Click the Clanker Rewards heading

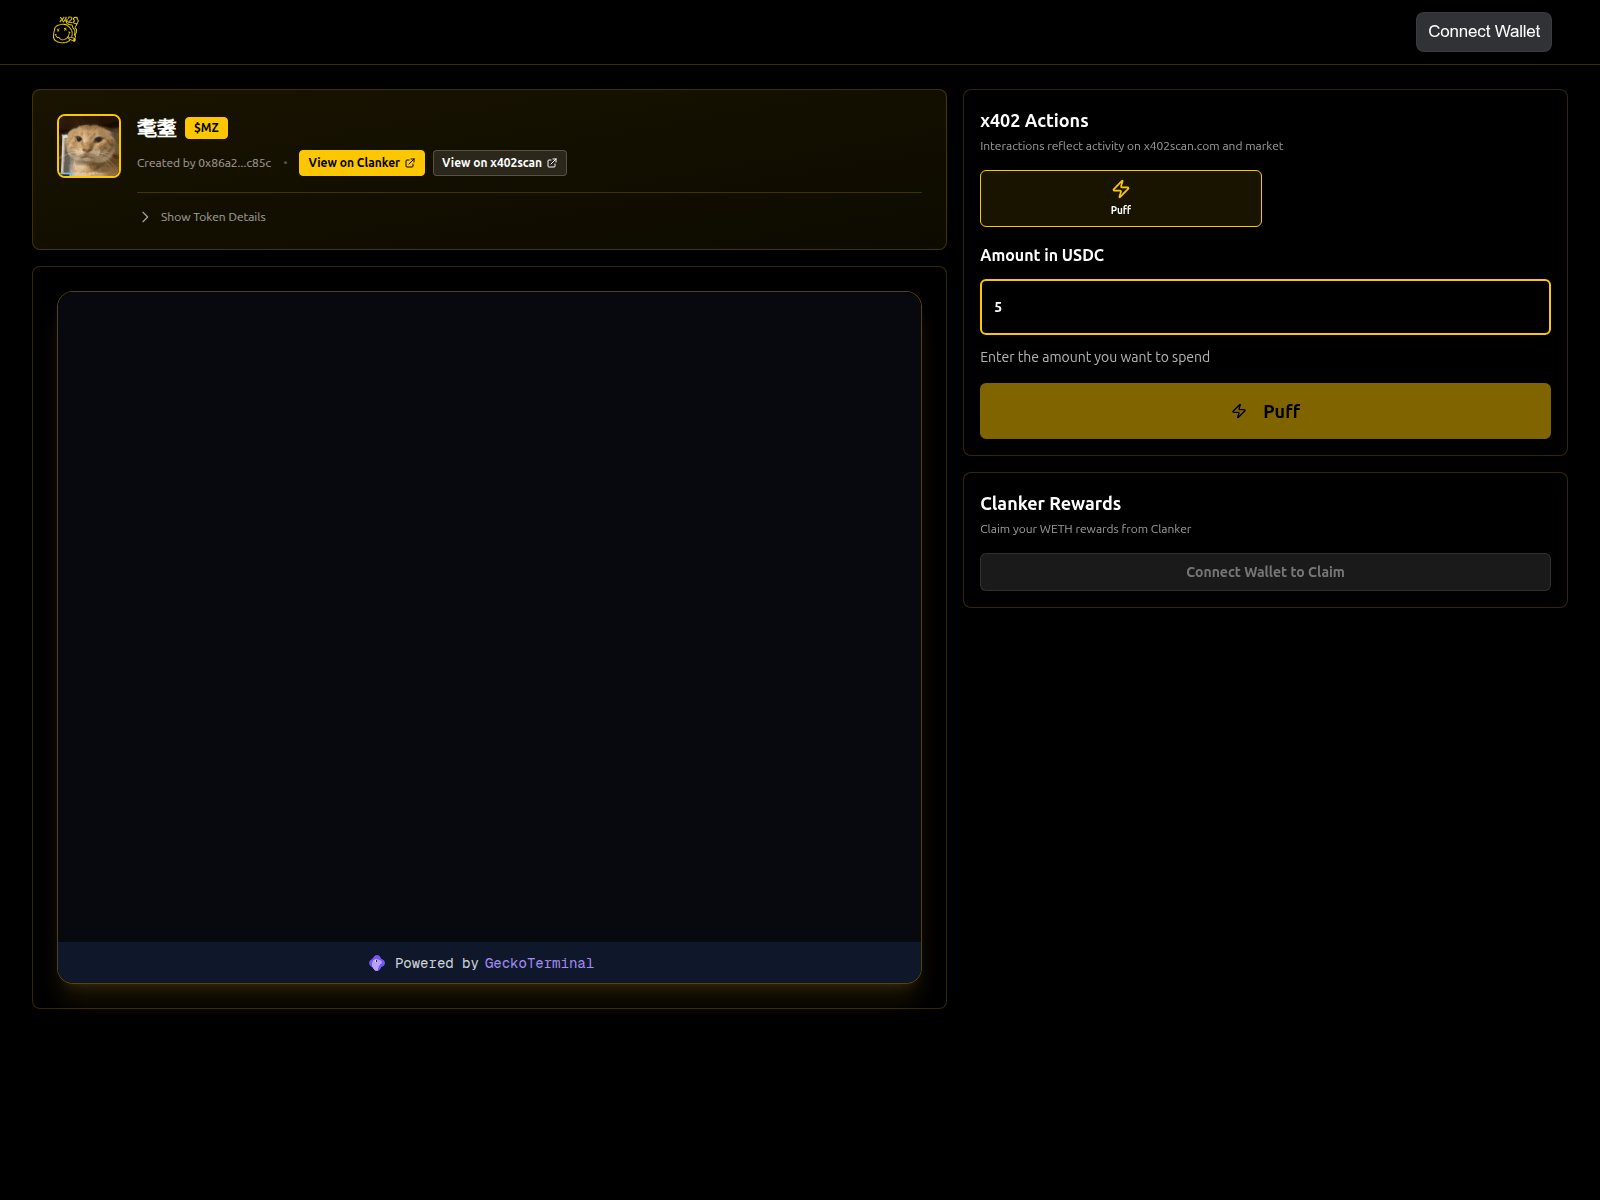click(1050, 504)
